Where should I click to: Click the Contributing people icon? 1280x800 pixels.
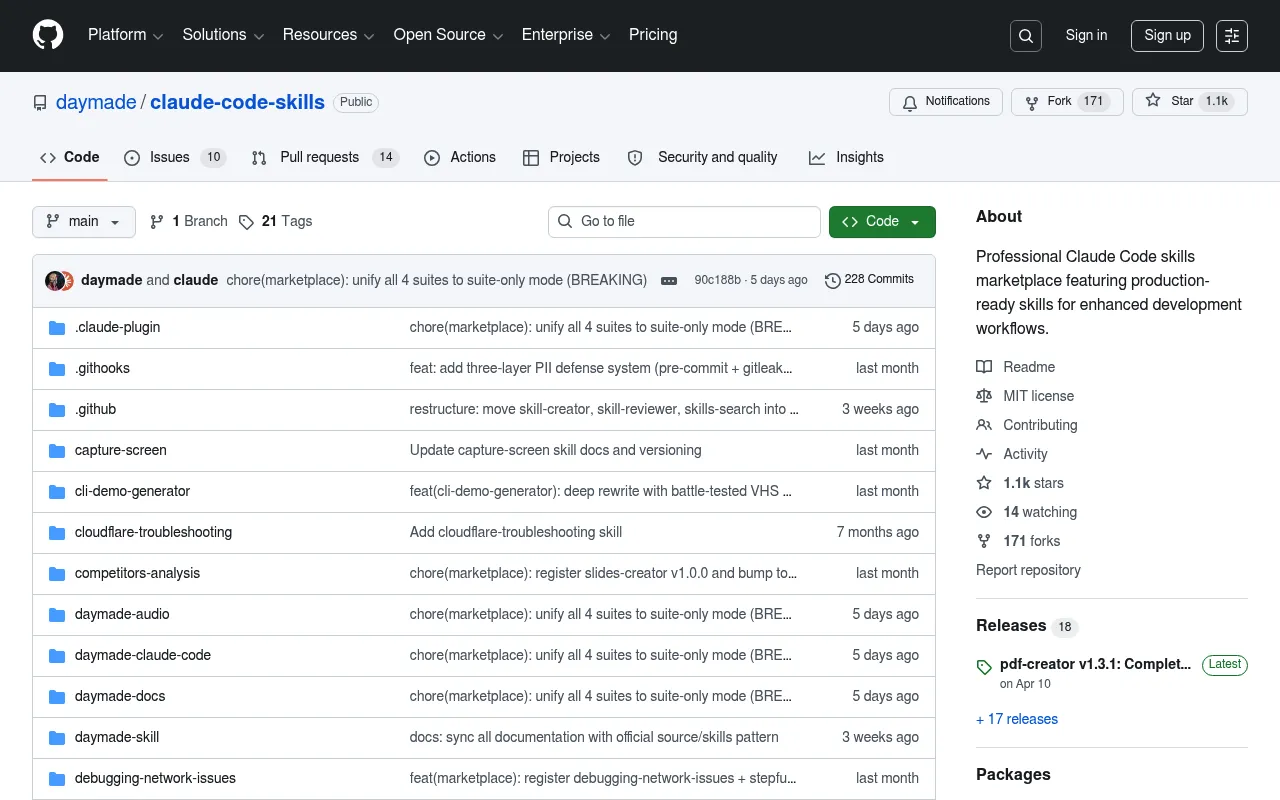click(x=984, y=425)
